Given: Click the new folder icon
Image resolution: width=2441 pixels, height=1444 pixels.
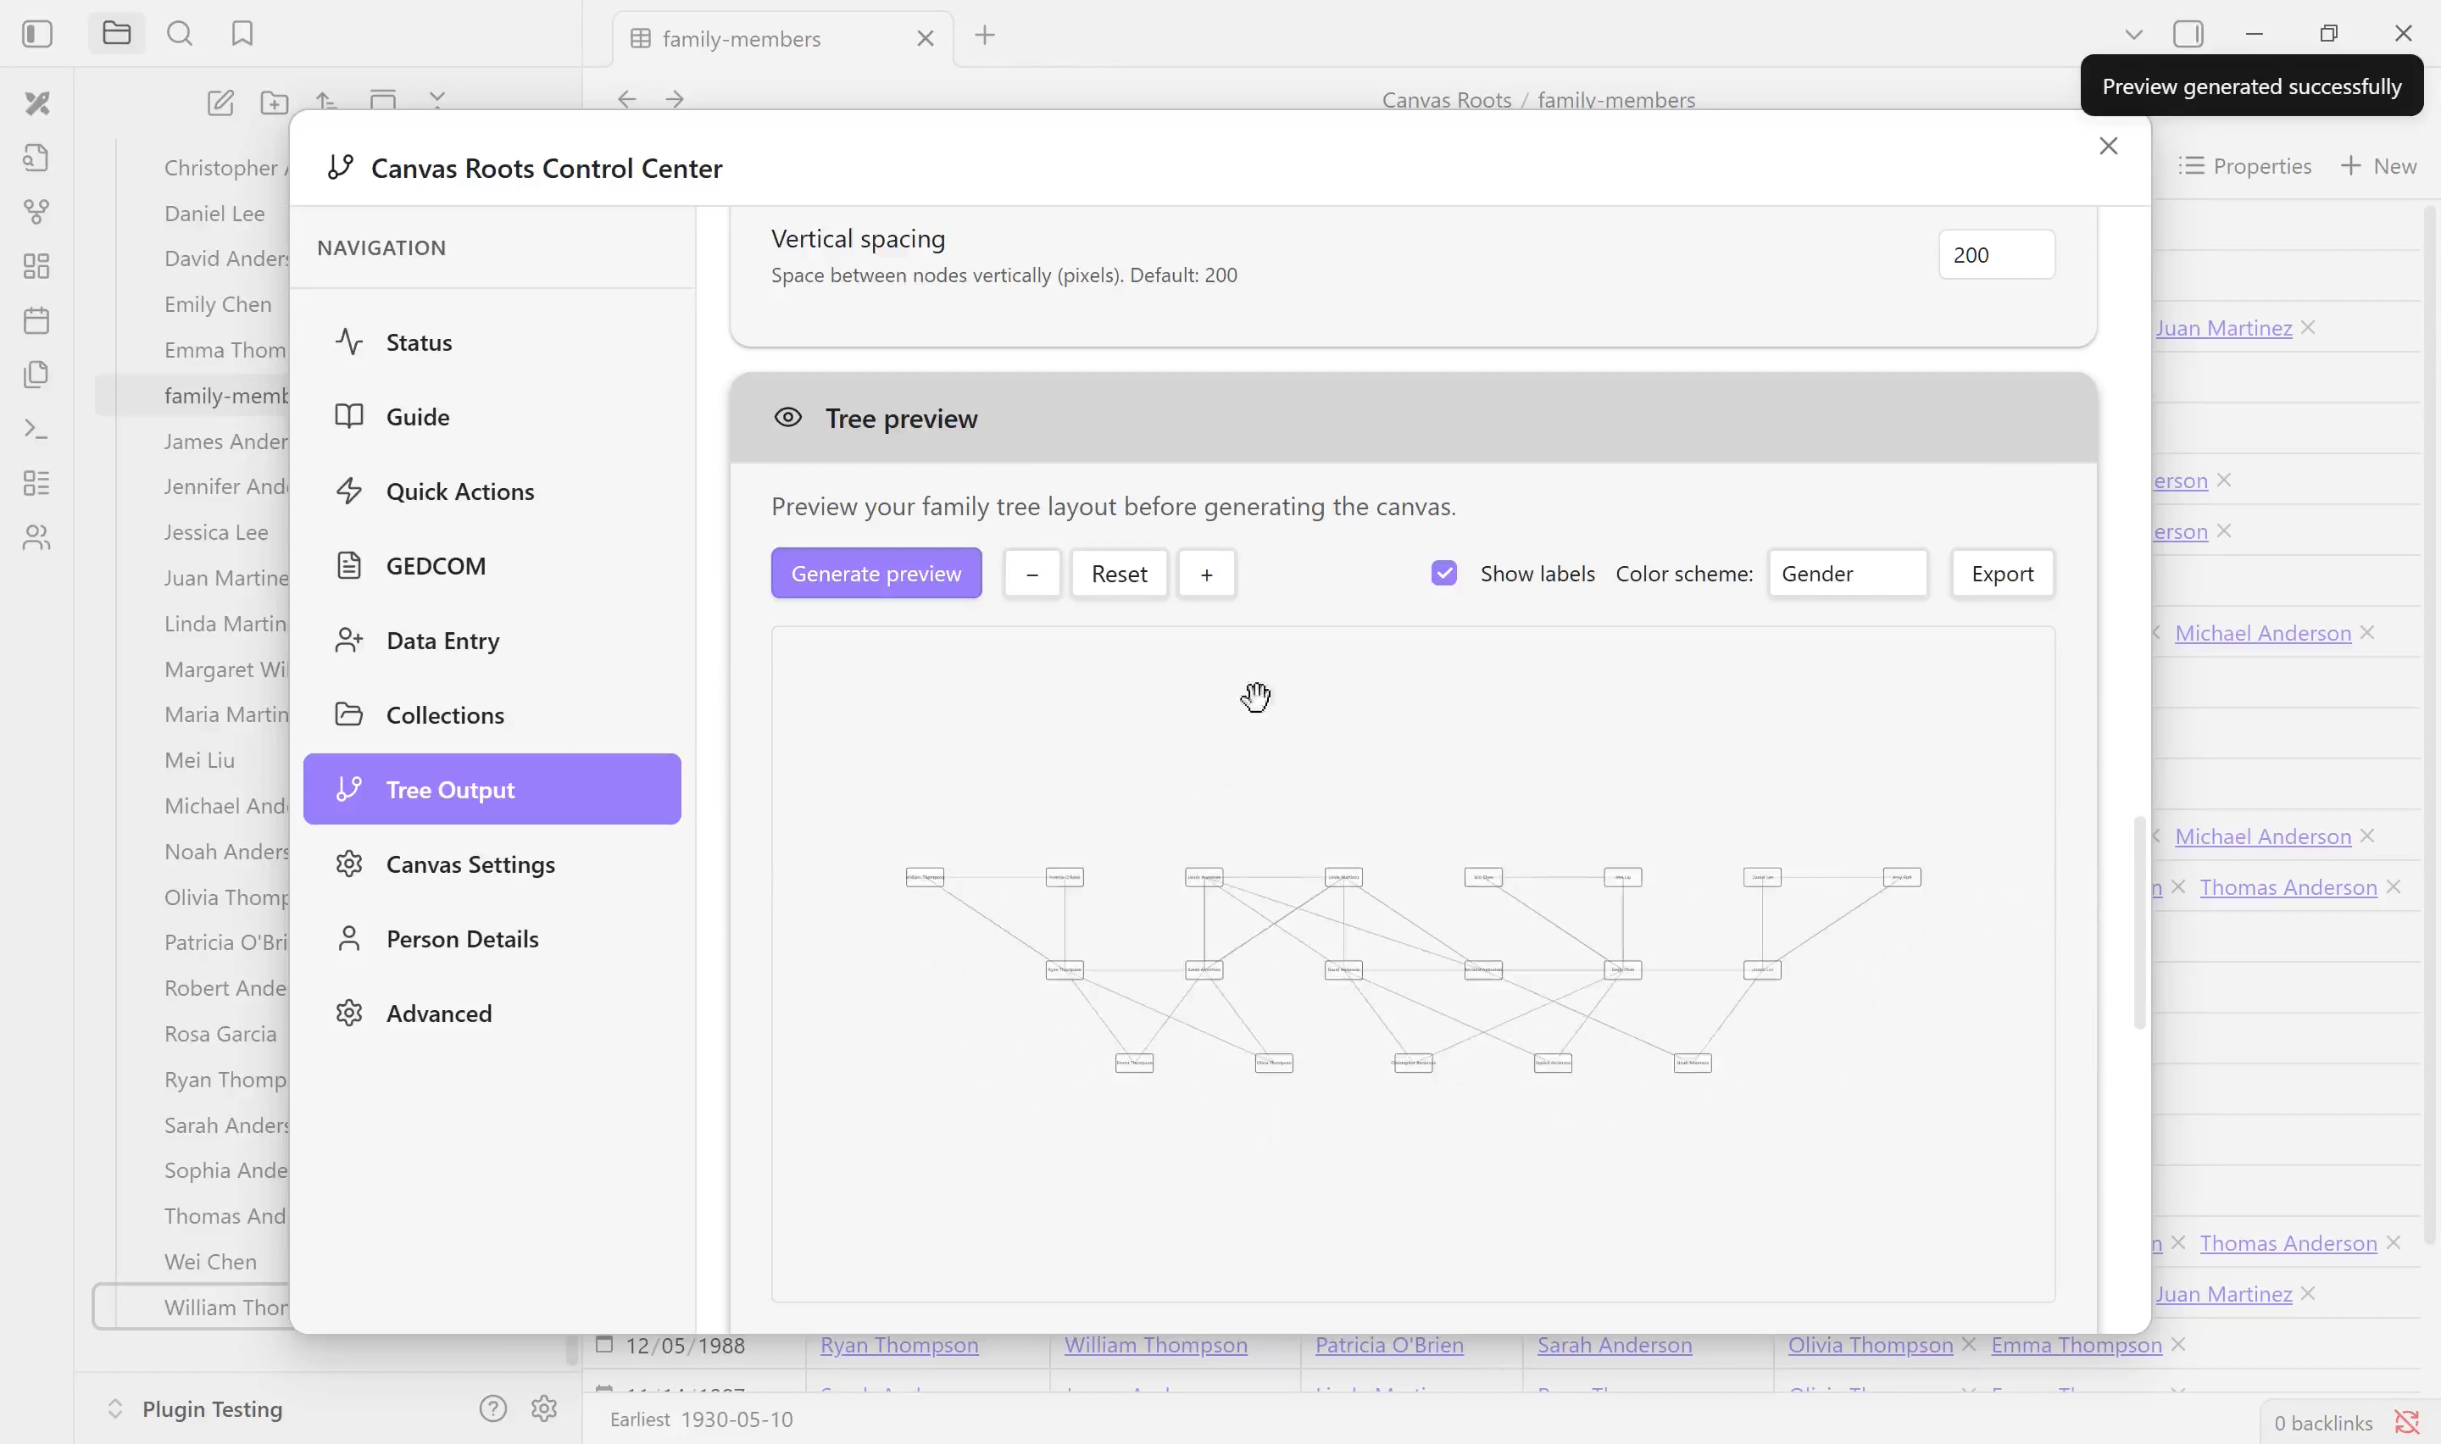Looking at the screenshot, I should (274, 102).
